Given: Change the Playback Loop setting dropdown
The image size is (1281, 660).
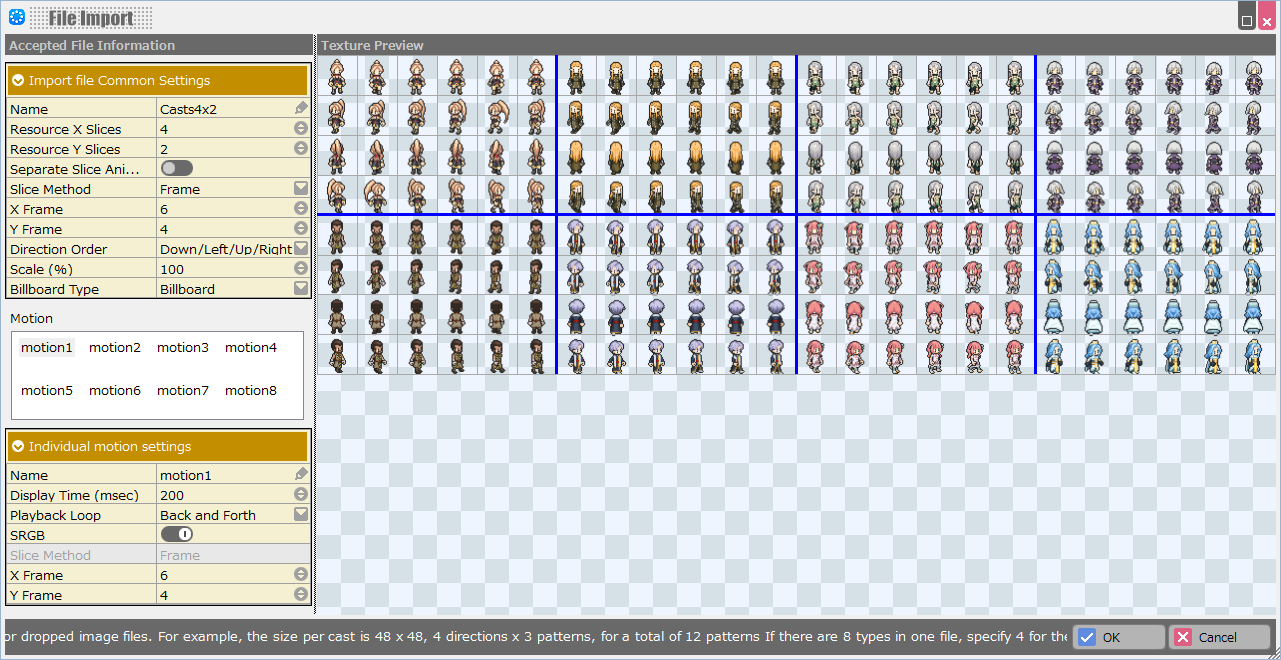Looking at the screenshot, I should [x=301, y=514].
